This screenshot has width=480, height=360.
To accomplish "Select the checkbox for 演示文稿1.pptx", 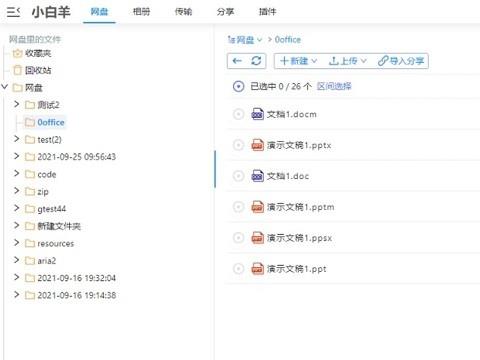I will click(x=238, y=145).
